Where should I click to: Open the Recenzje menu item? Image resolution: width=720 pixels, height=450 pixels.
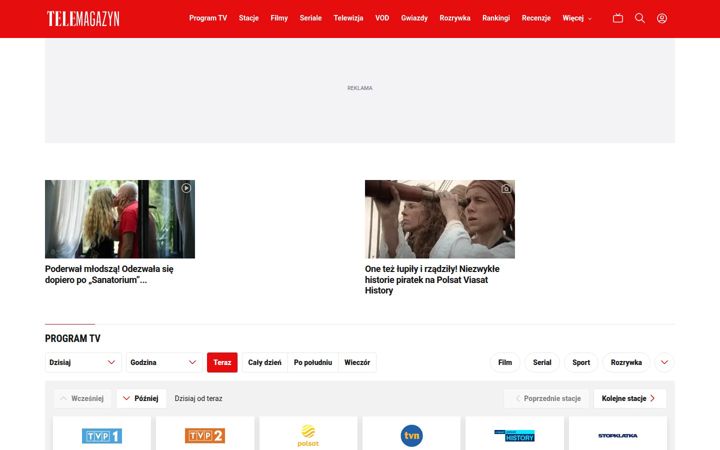536,18
